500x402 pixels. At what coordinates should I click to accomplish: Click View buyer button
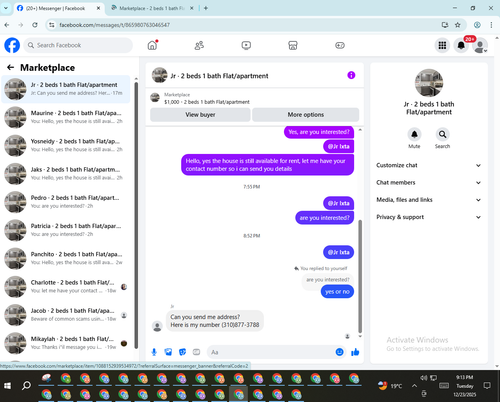[200, 115]
